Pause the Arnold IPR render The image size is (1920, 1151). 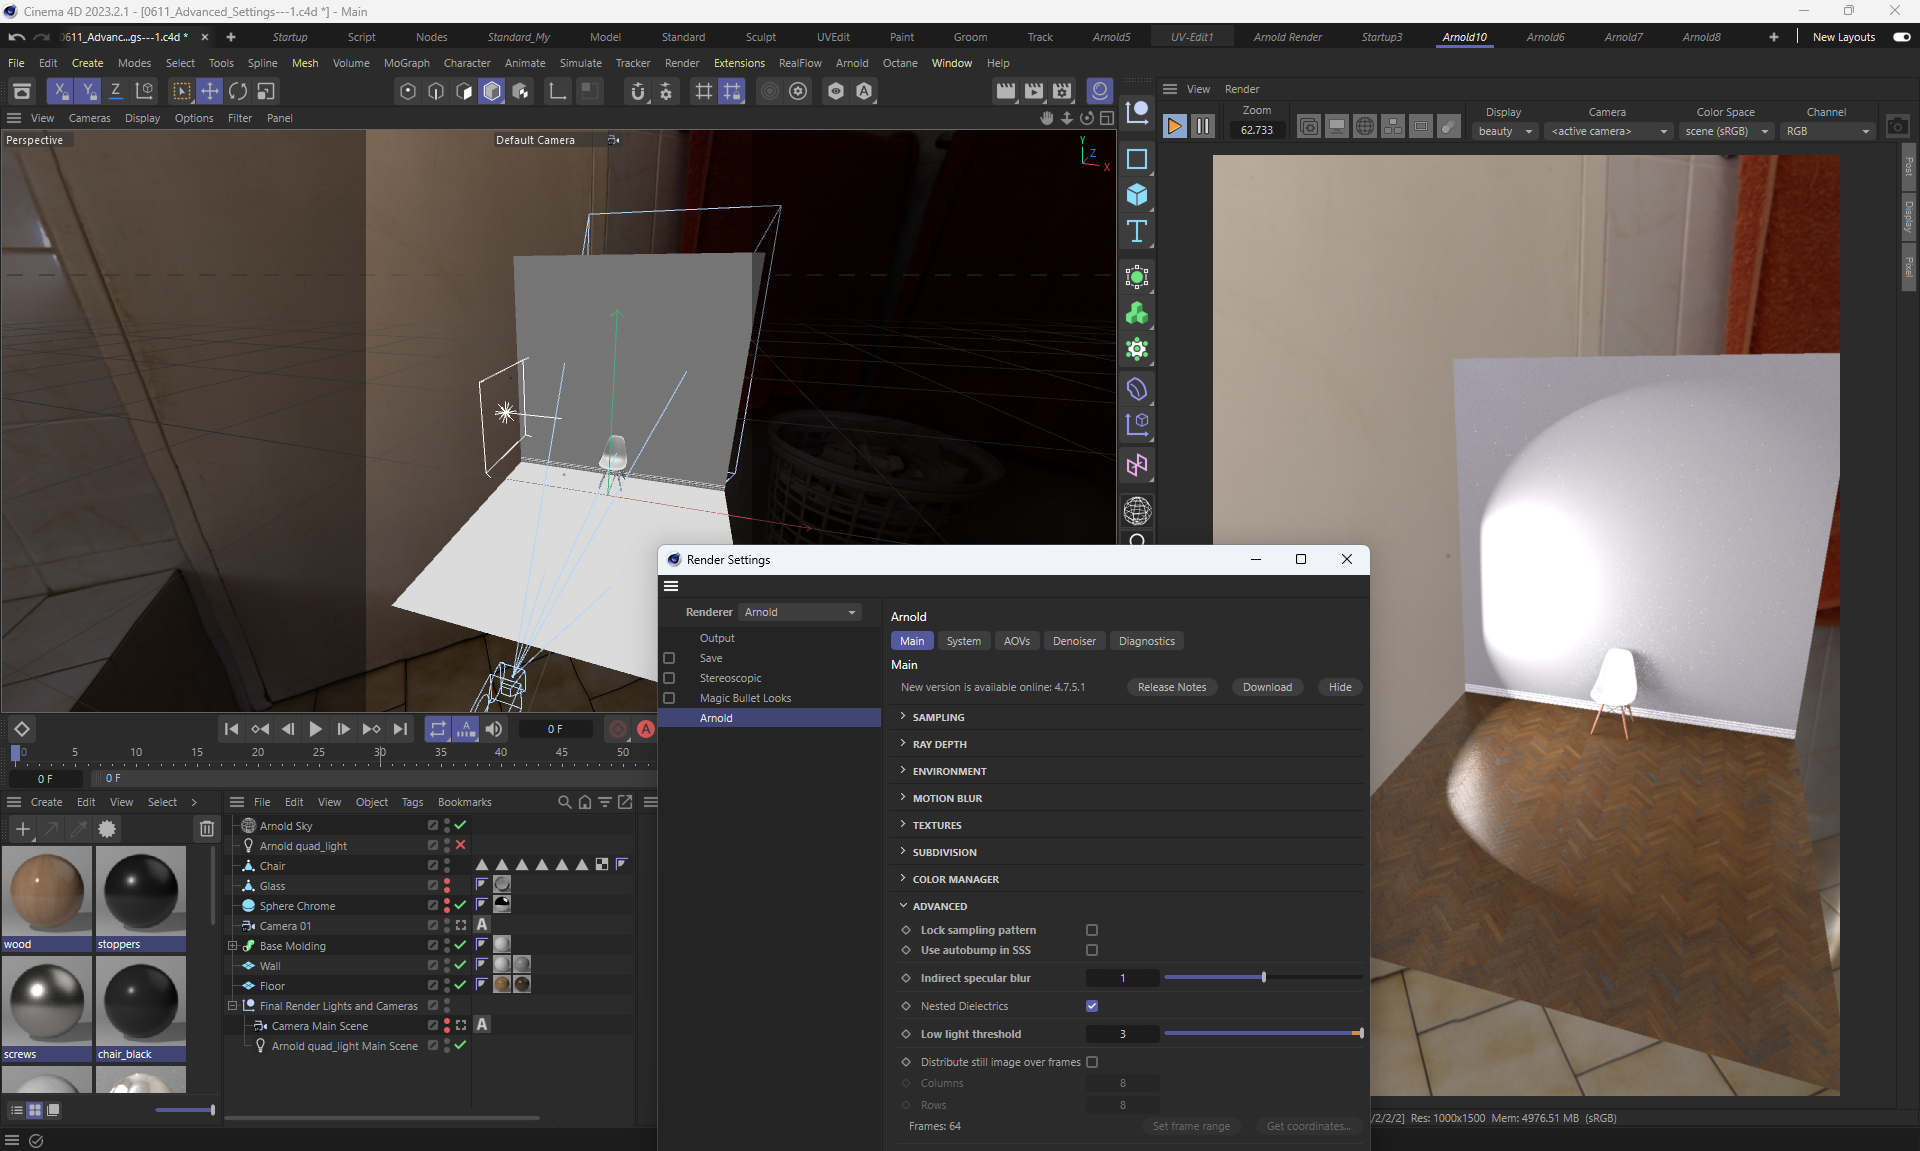(x=1203, y=126)
